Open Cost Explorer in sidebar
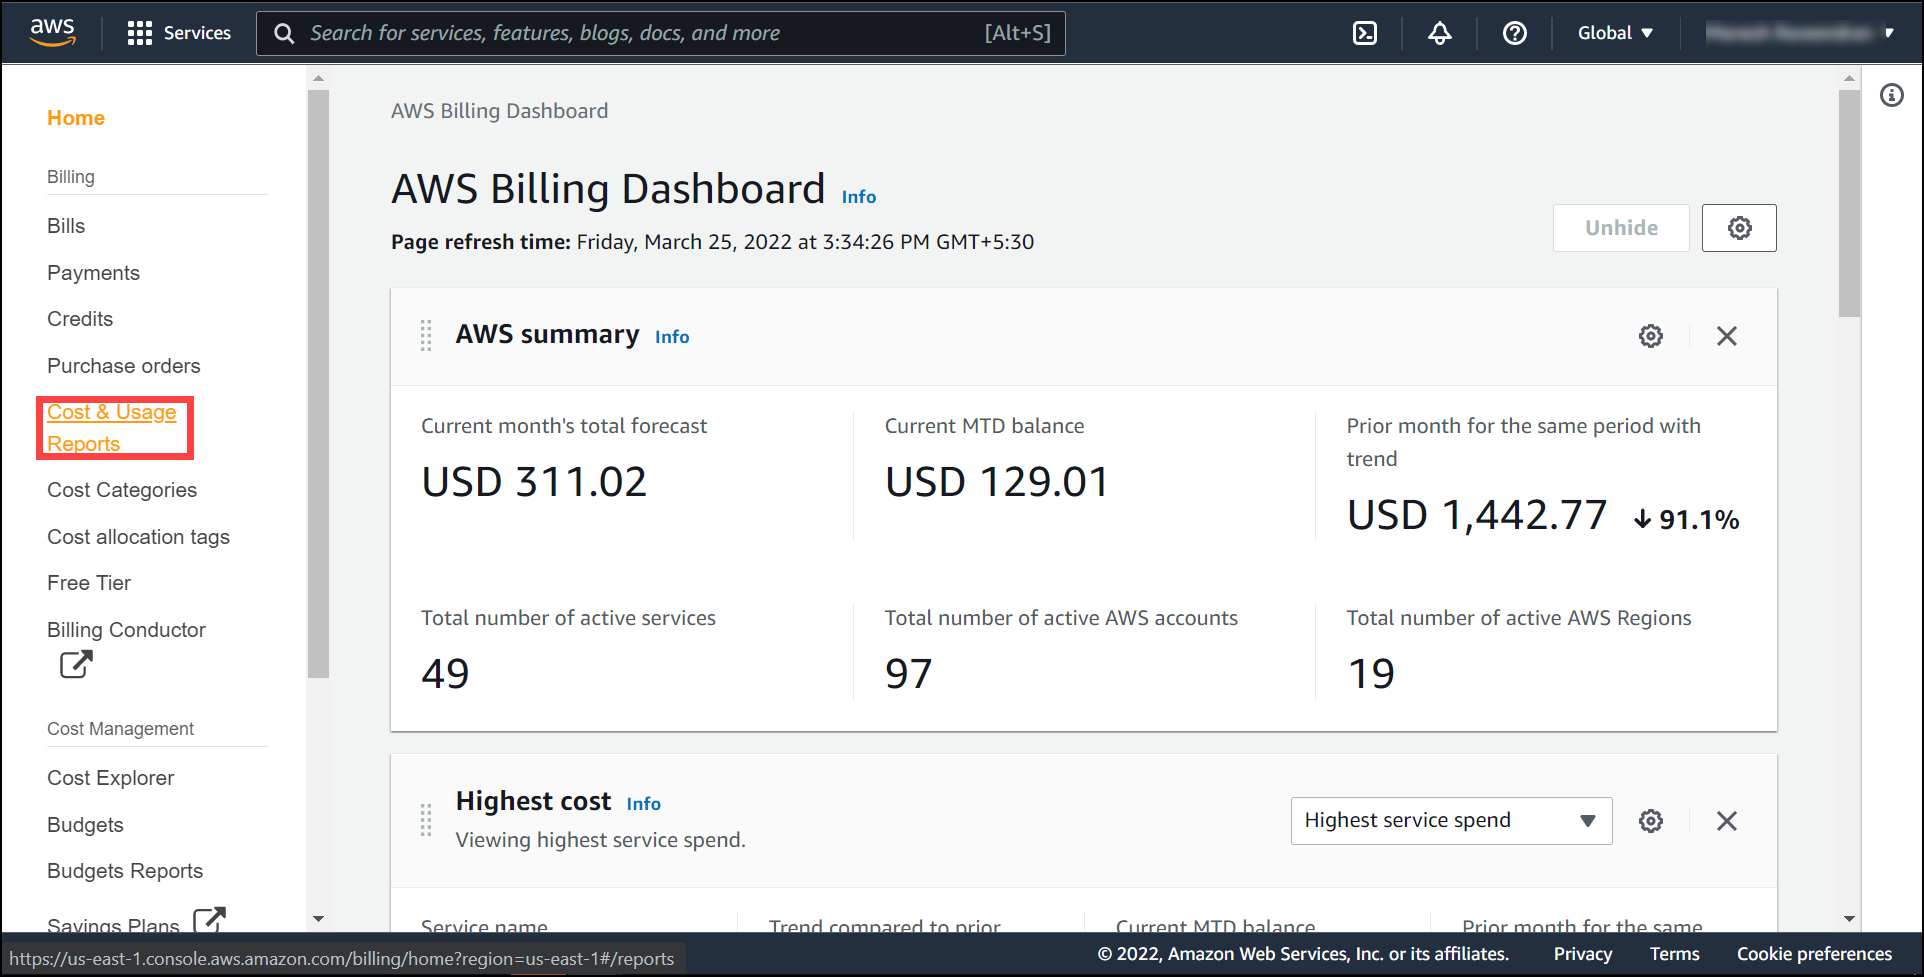 [x=110, y=778]
